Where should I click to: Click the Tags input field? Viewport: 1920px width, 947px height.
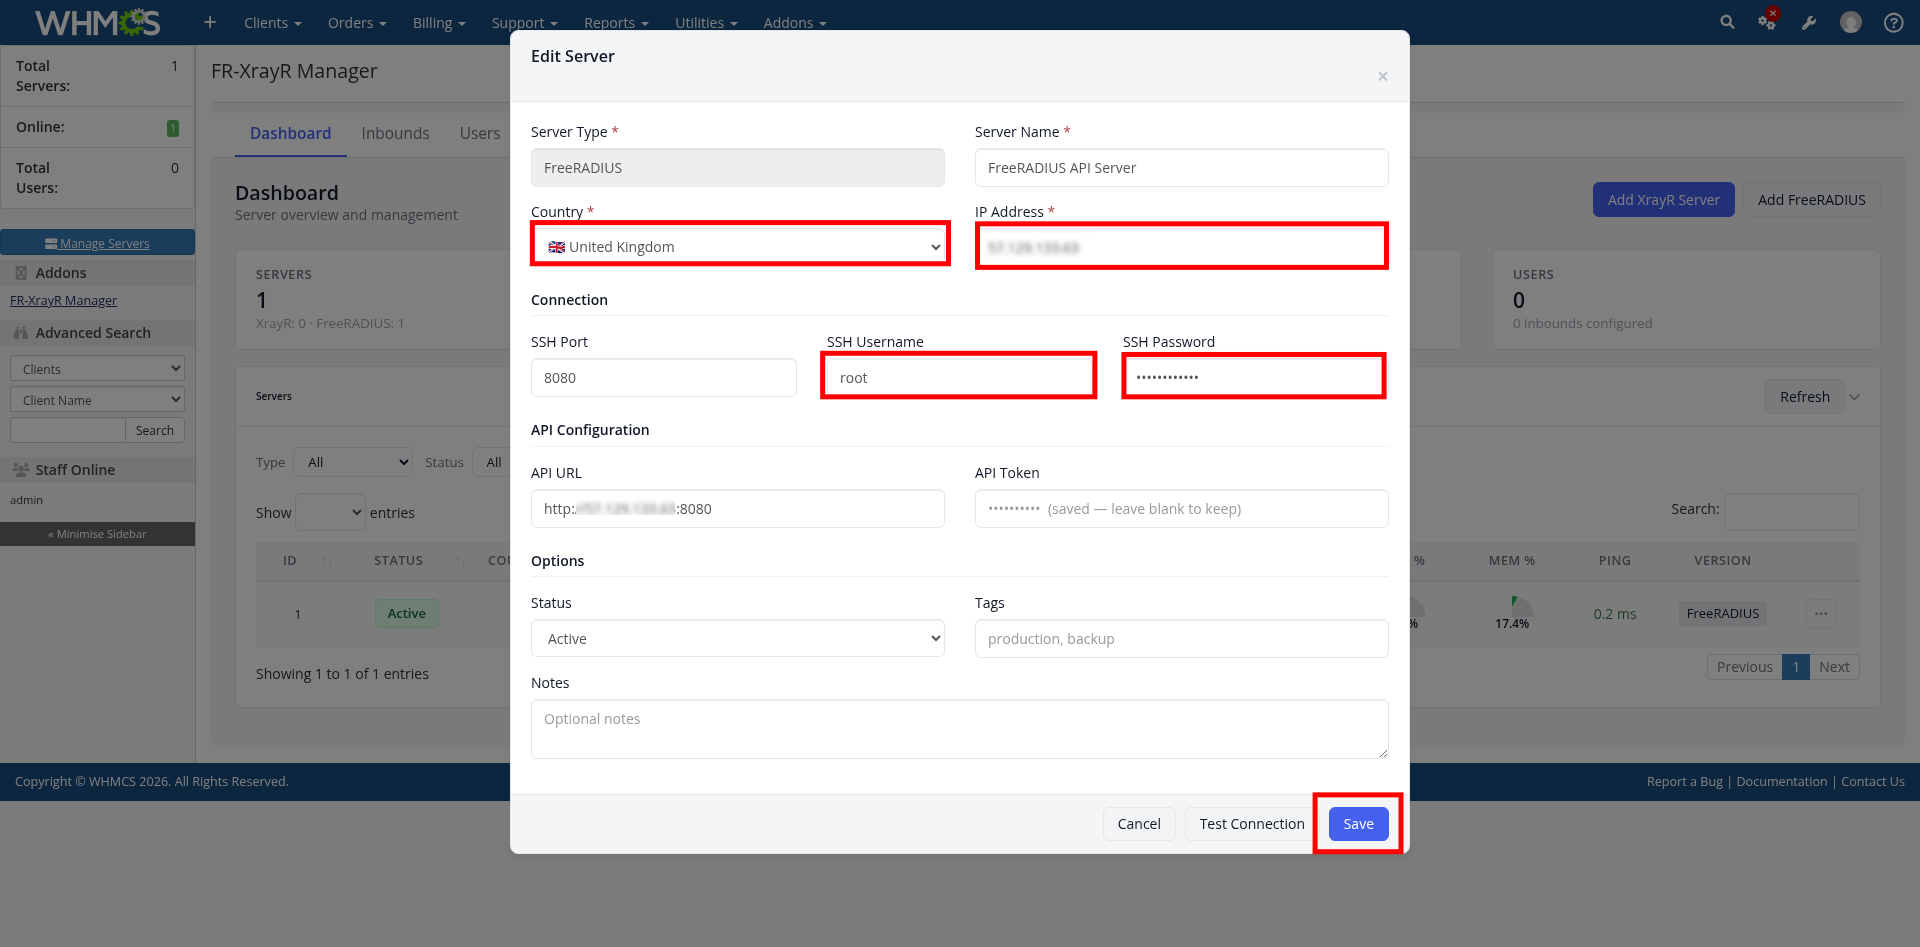pos(1181,639)
